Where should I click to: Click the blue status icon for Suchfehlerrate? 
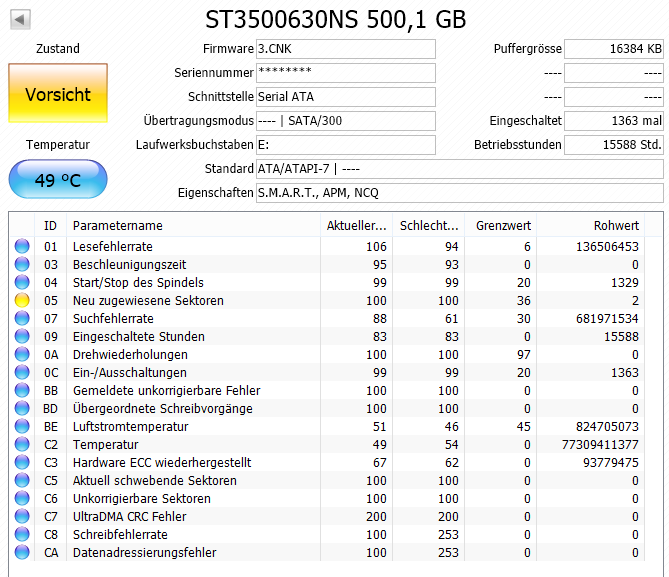point(22,318)
